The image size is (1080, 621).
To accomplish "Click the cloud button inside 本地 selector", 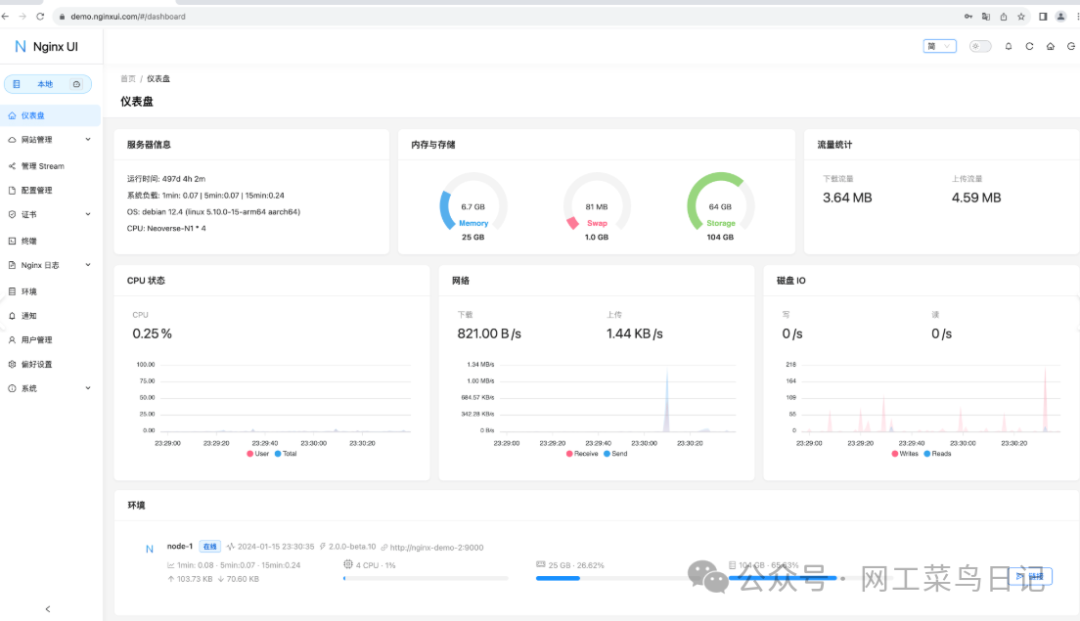I will click(x=76, y=84).
